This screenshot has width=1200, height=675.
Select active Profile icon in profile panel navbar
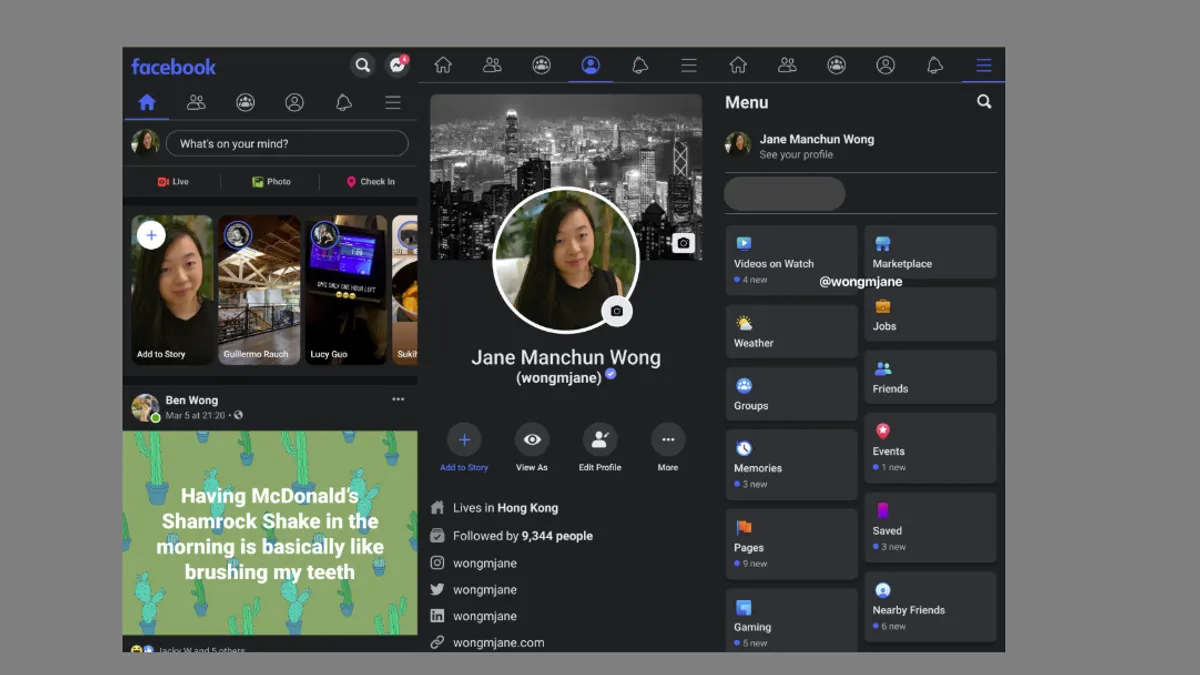590,65
